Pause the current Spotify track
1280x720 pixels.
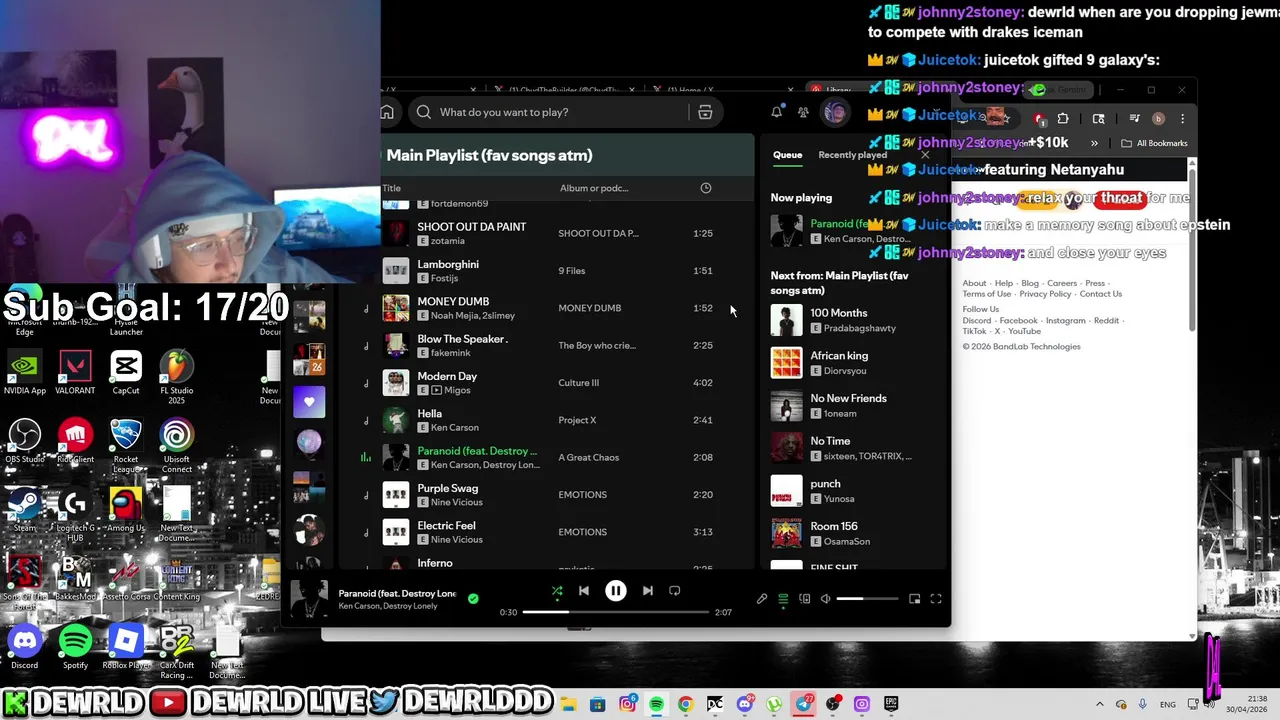tap(616, 591)
